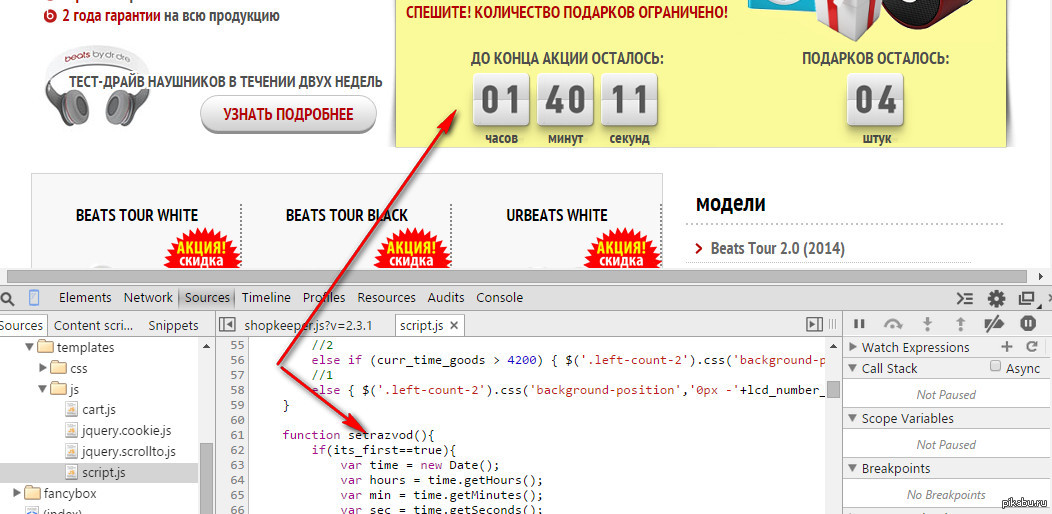This screenshot has height=514, width=1052.
Task: Click the file navigator vertical scrollbar
Action: click(207, 478)
